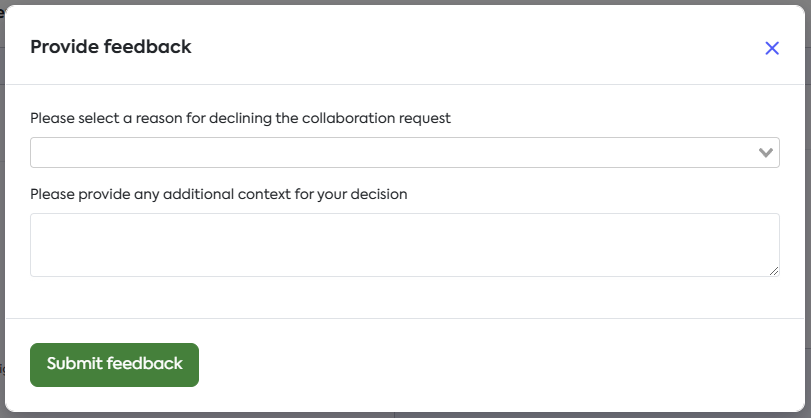This screenshot has width=811, height=418.
Task: Click the chevron arrow in the reason dropdown
Action: [x=766, y=153]
